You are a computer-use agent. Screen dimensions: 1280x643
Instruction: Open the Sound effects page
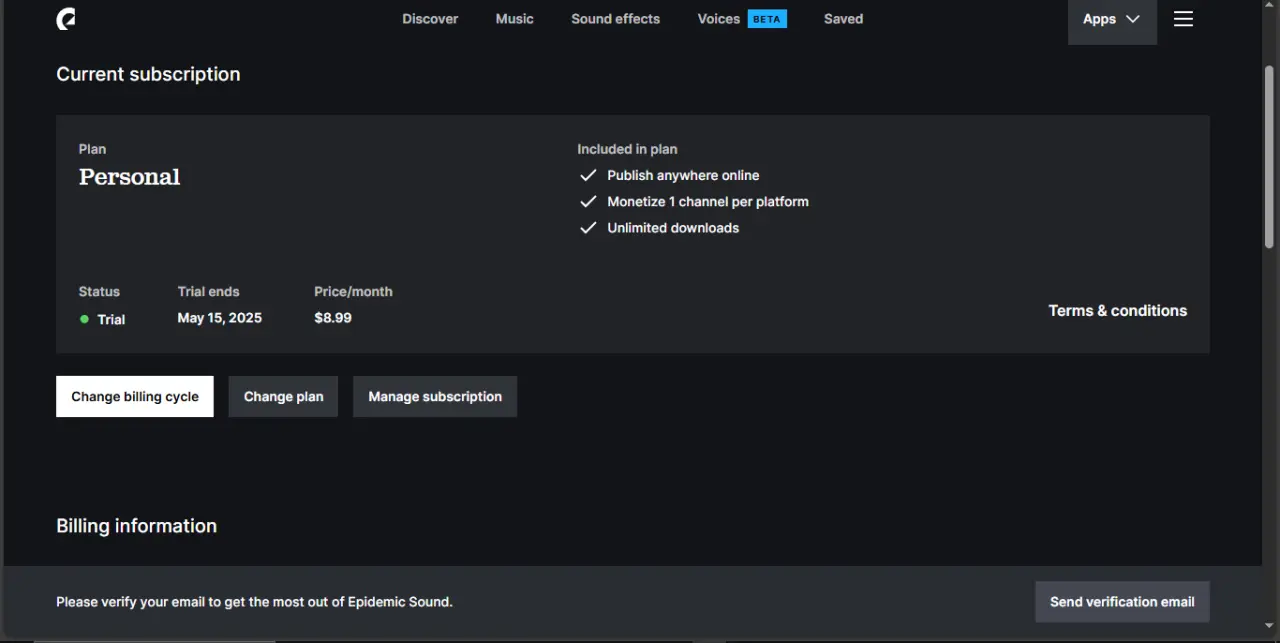615,19
